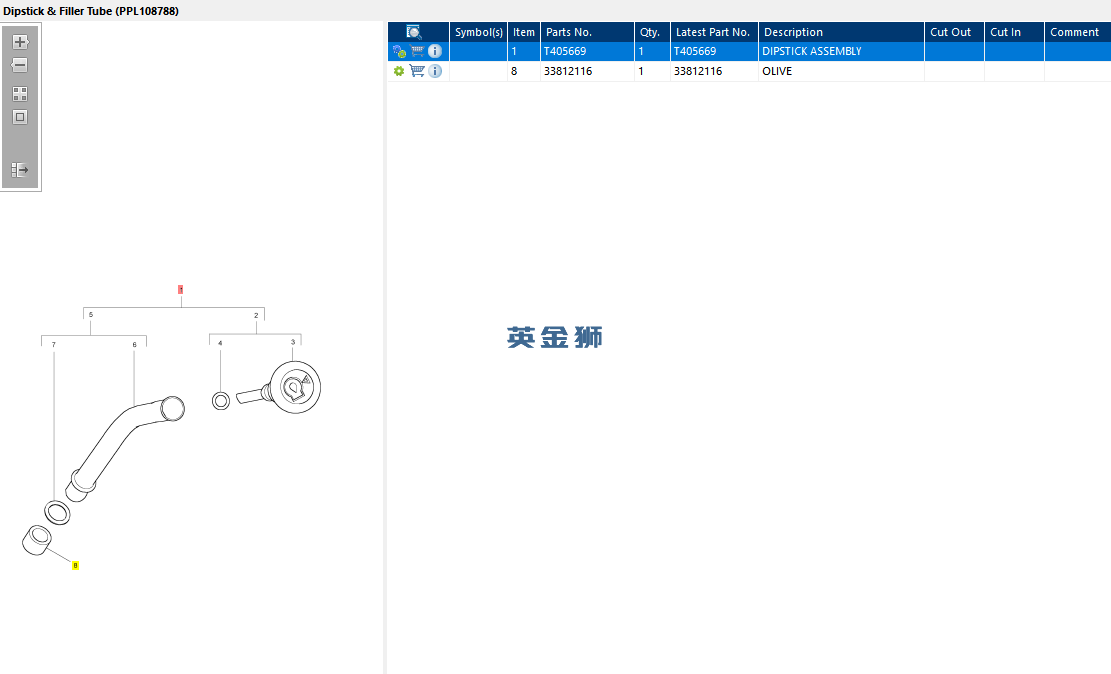
Task: Click the Comment column header
Action: [x=1078, y=32]
